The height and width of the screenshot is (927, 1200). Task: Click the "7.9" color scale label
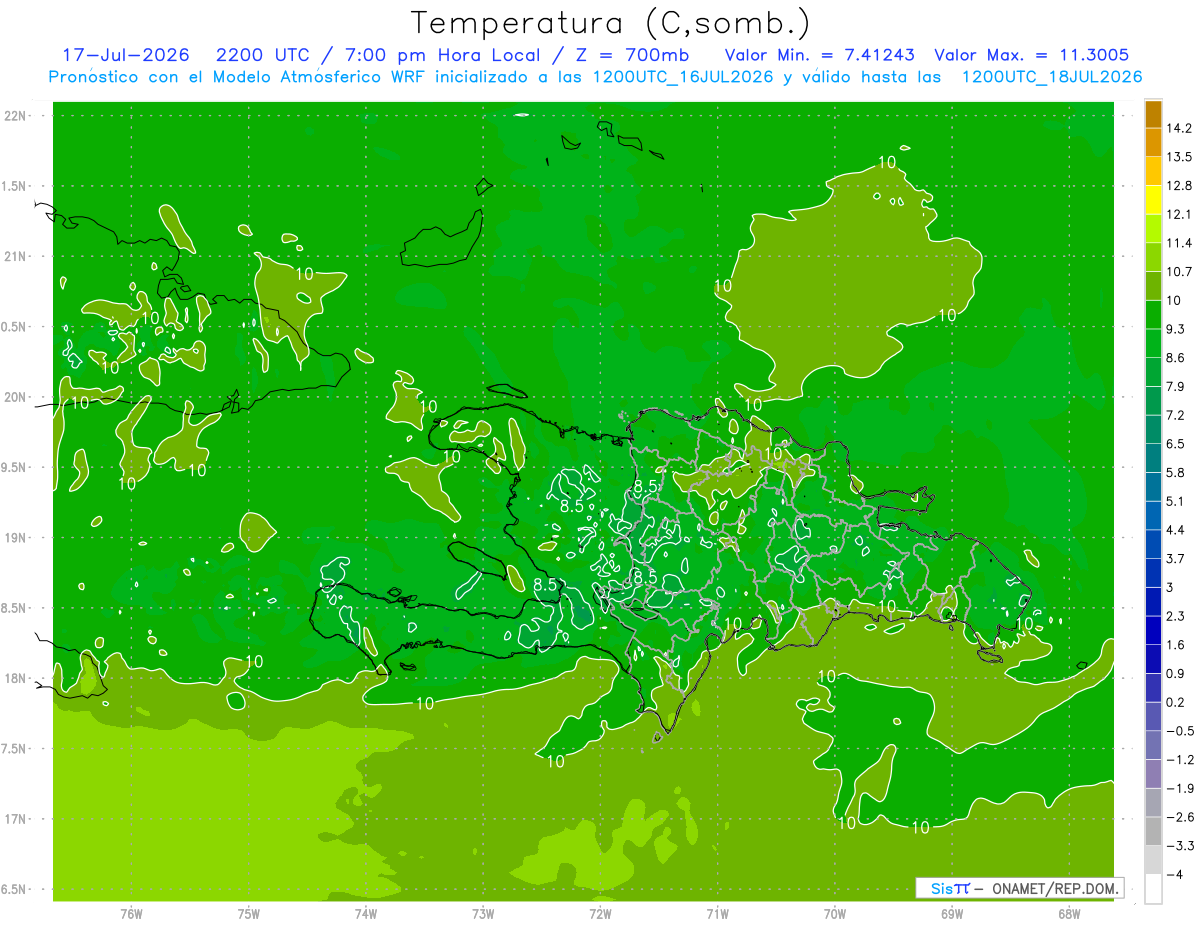[1177, 386]
